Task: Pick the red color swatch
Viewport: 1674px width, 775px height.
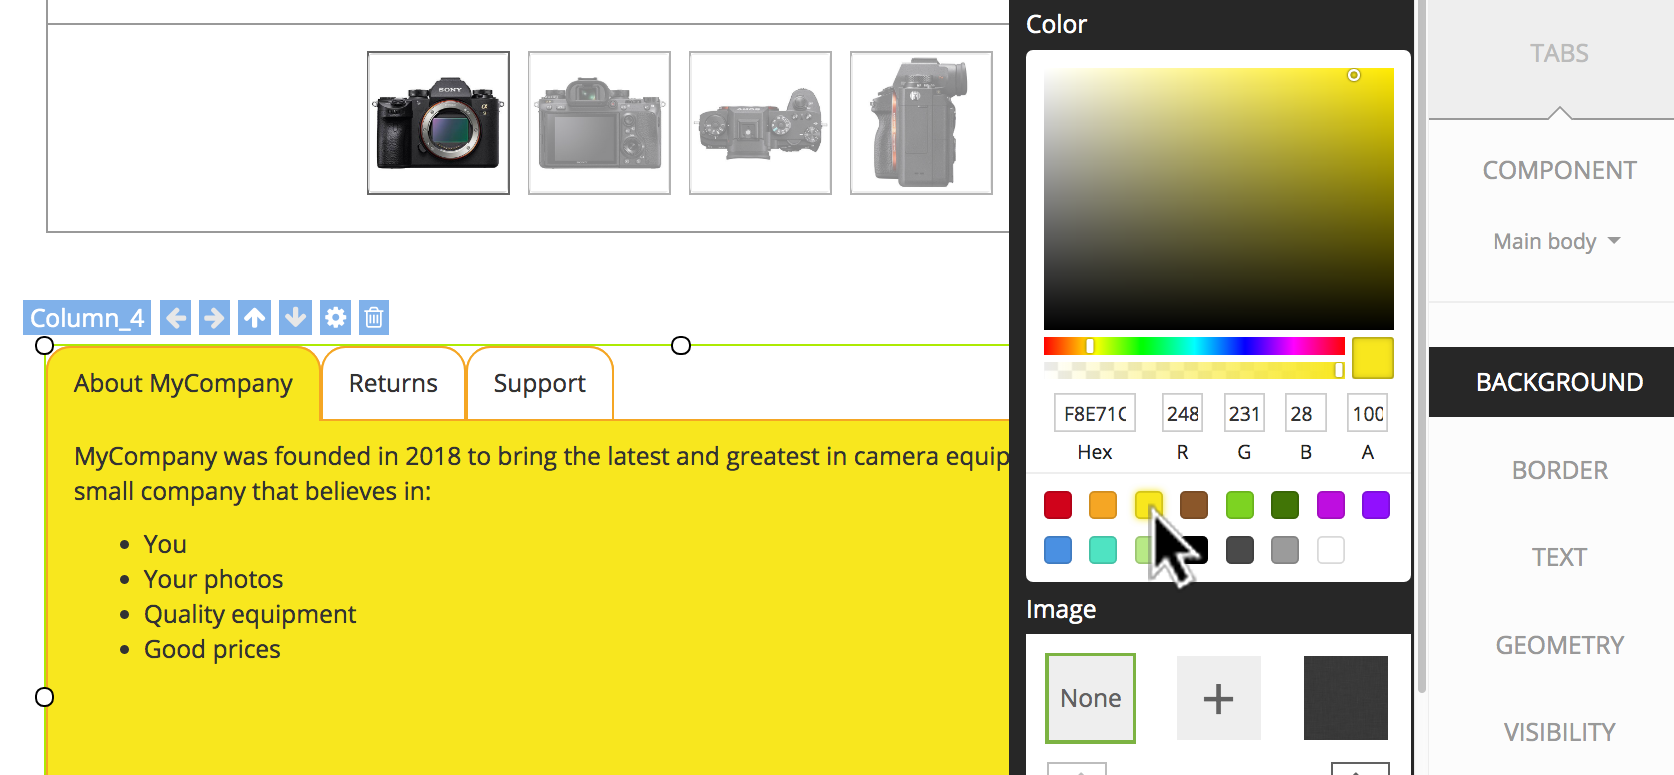Action: pos(1057,505)
